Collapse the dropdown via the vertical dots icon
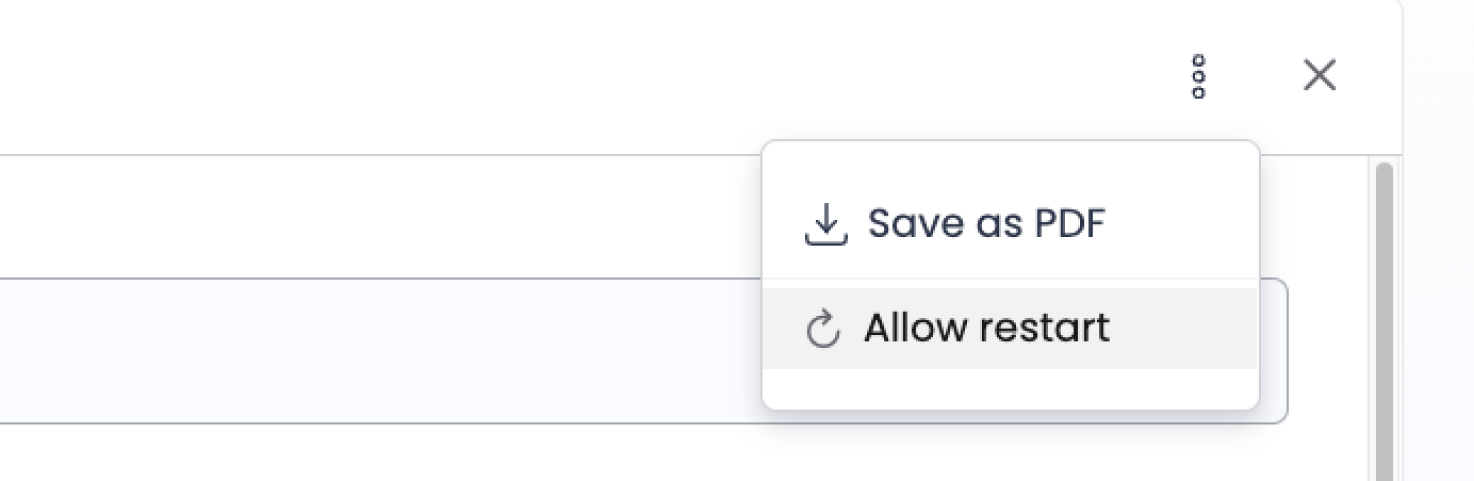 tap(1199, 76)
